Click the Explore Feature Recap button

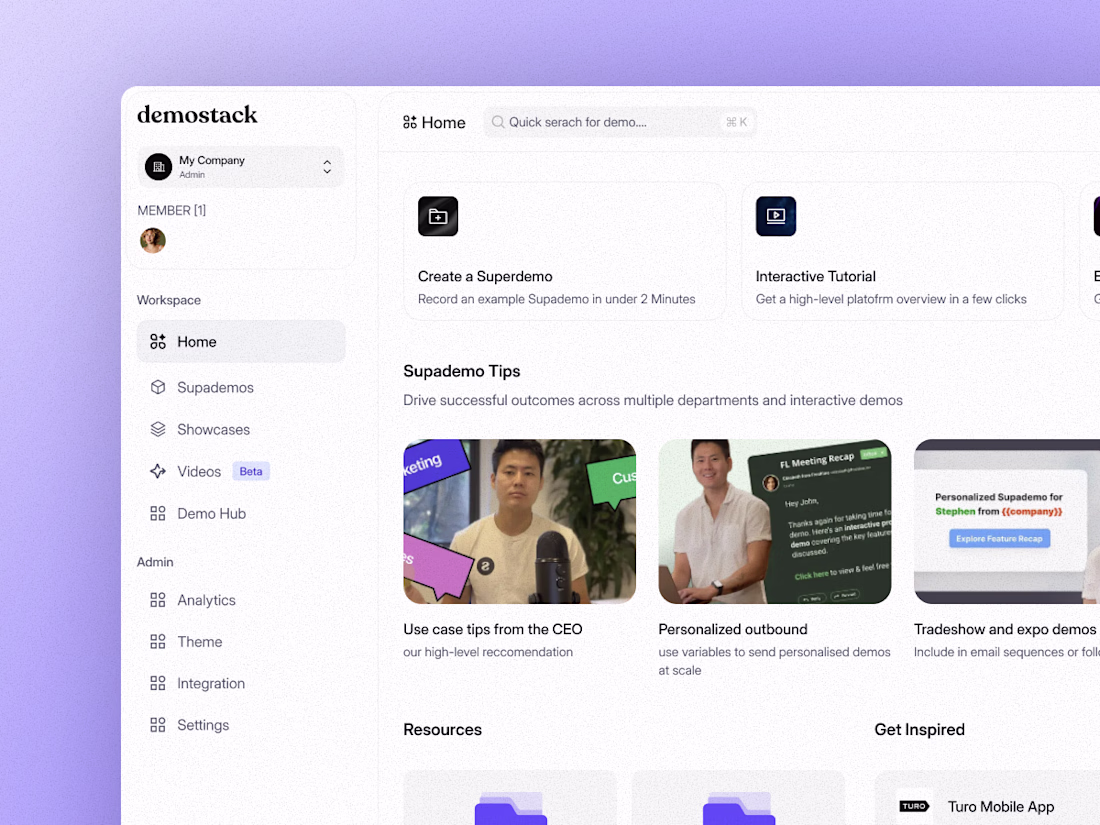[x=999, y=539]
